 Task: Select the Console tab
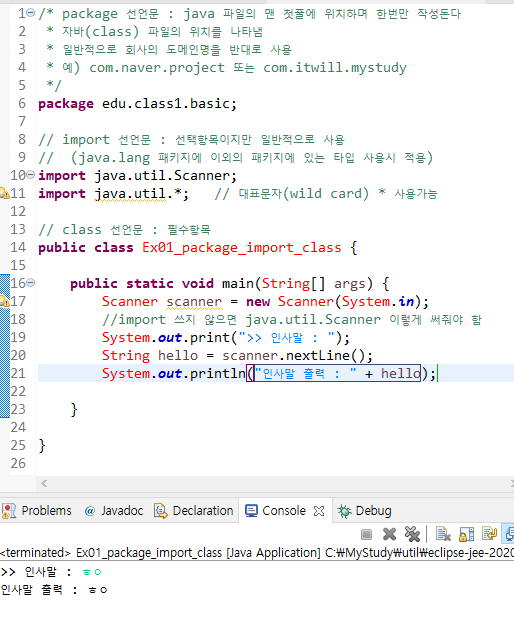point(284,511)
